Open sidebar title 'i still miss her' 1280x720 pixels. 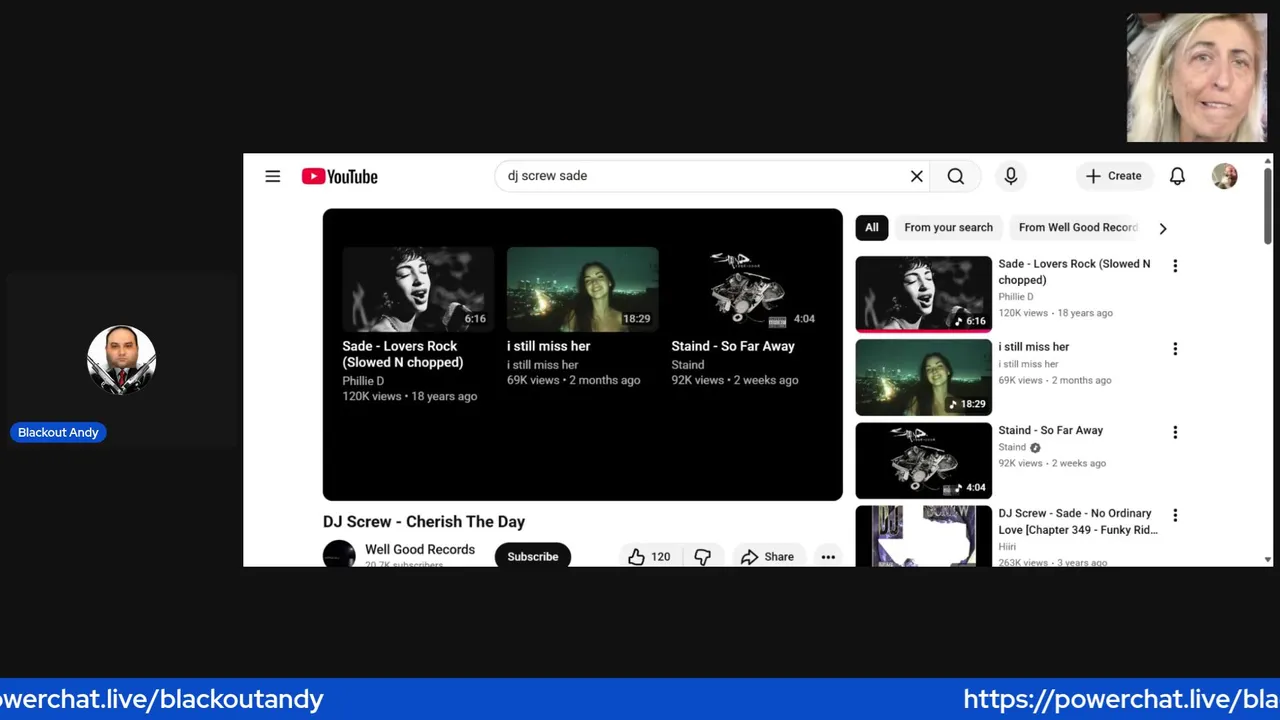click(1034, 347)
